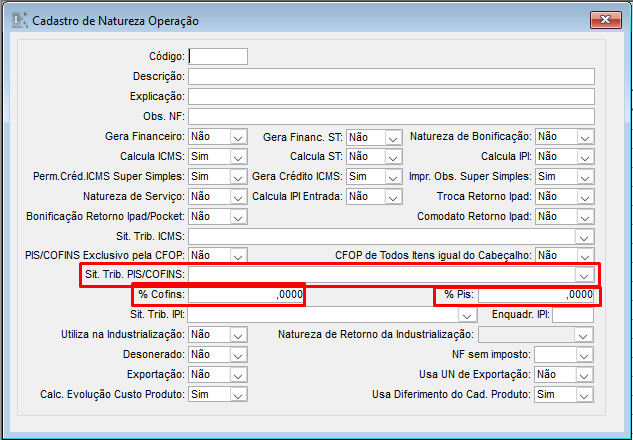633x440 pixels.
Task: Focus the Explicação text field
Action: pyautogui.click(x=390, y=97)
